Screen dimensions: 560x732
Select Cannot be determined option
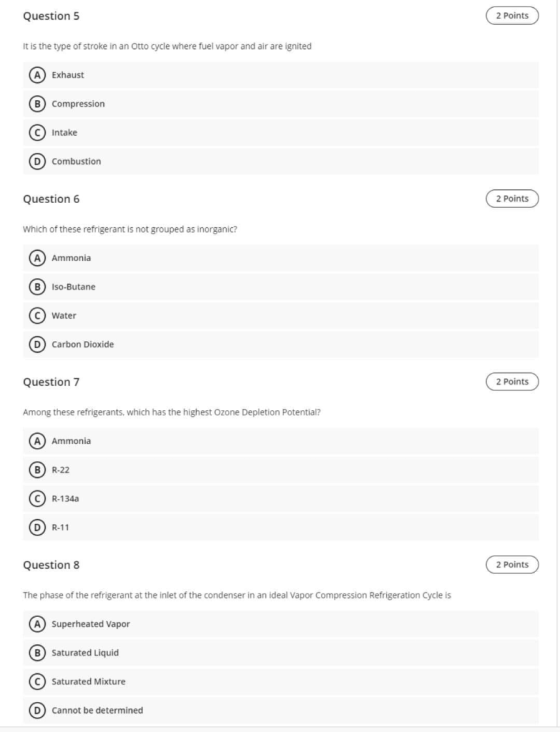[x=281, y=710]
